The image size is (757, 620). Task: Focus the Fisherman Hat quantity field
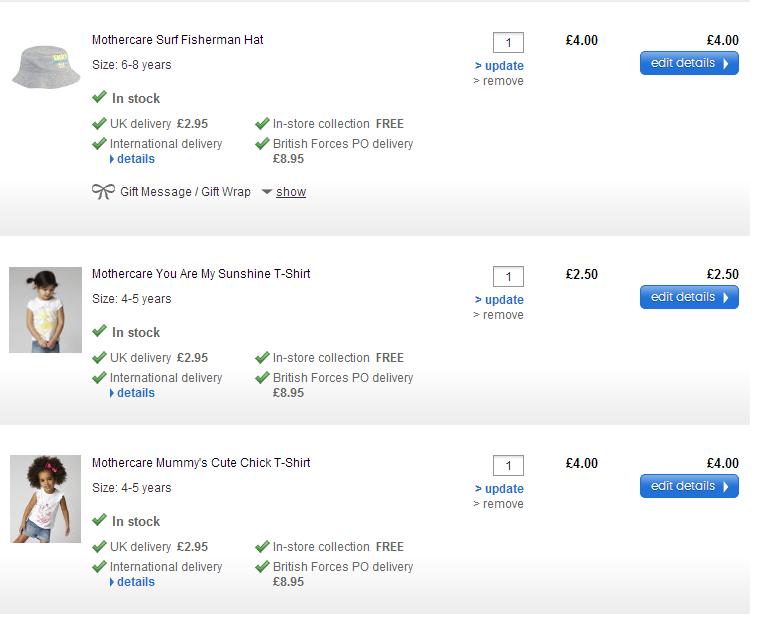coord(508,42)
